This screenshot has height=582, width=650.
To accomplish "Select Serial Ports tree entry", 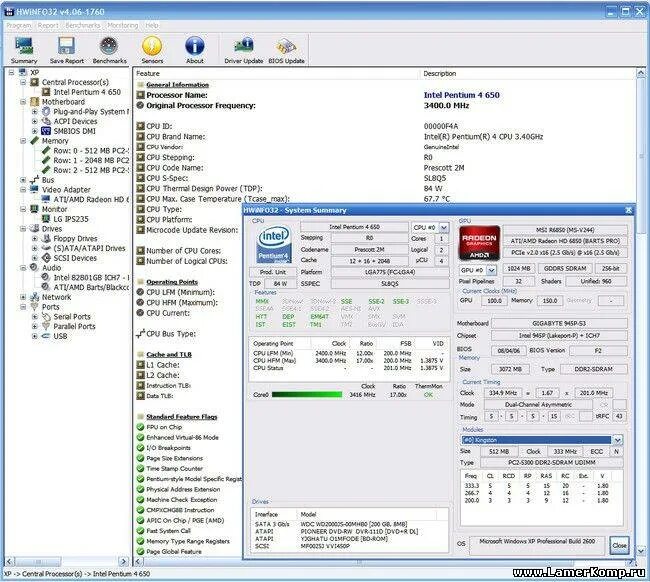I will [72, 316].
